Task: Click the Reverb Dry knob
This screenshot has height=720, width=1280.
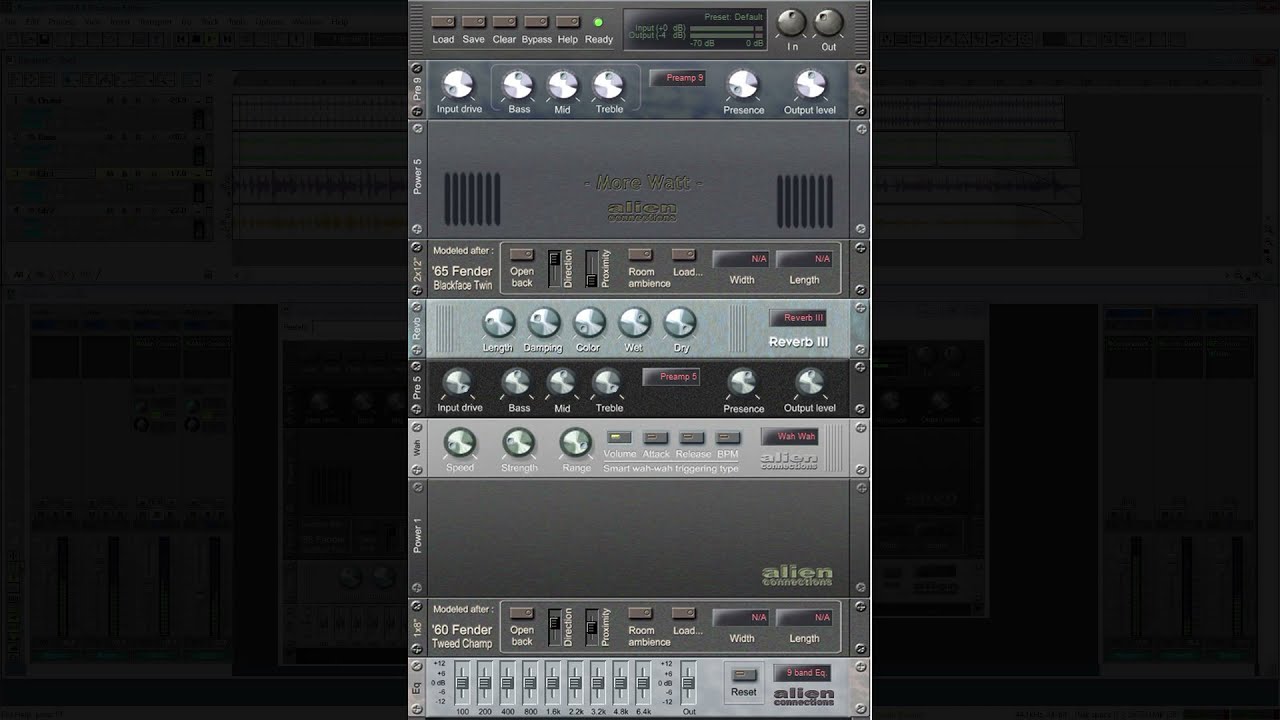Action: pos(680,323)
